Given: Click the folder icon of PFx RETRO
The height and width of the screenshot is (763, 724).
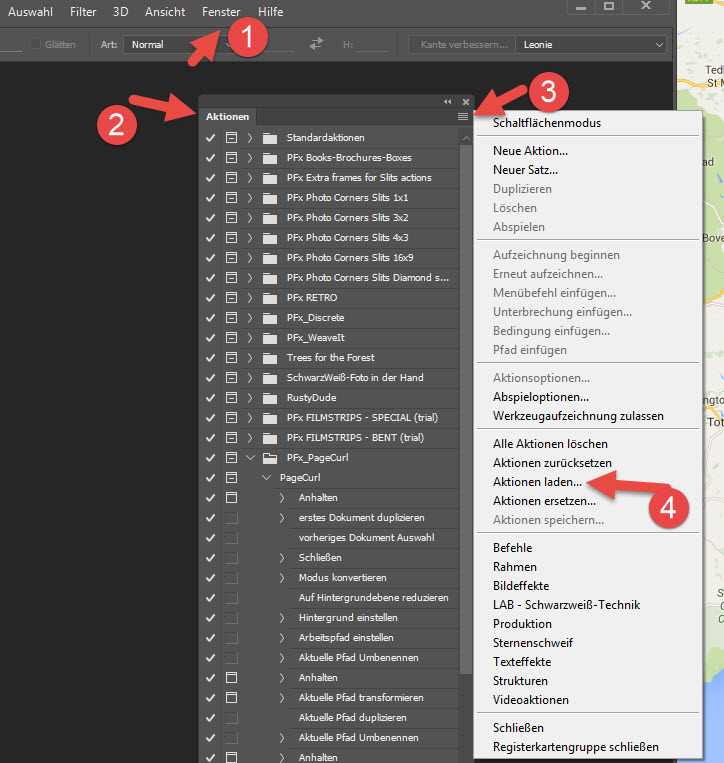Looking at the screenshot, I should pyautogui.click(x=269, y=298).
